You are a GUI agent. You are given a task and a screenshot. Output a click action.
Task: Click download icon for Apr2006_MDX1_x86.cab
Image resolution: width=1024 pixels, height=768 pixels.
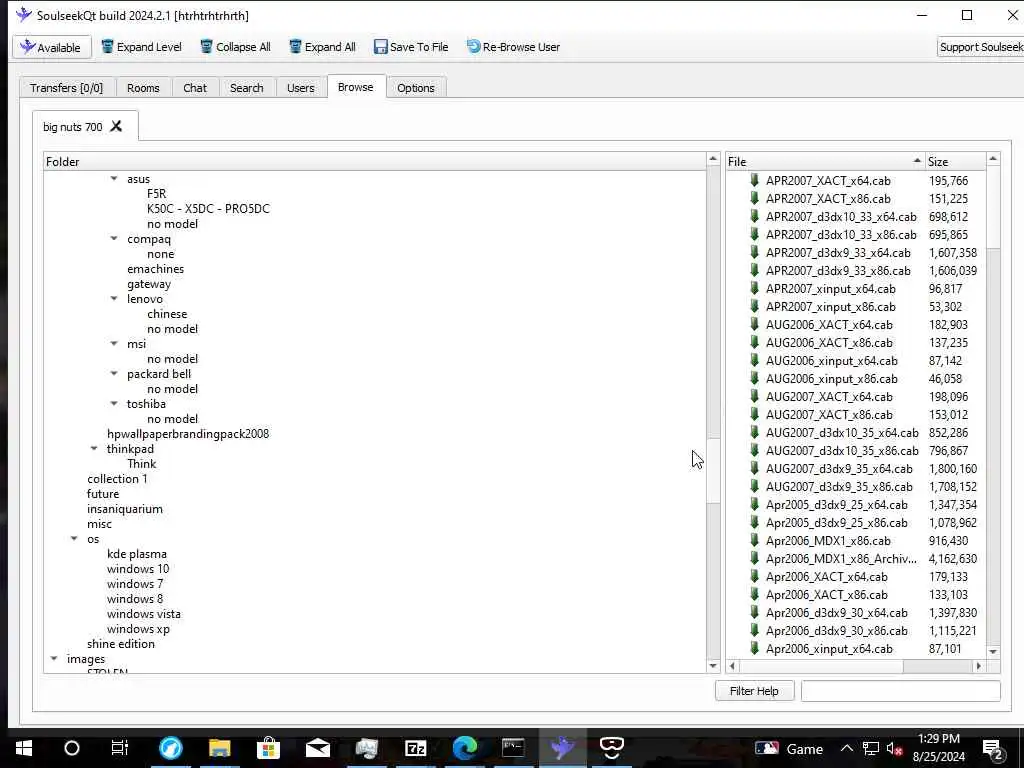[754, 540]
